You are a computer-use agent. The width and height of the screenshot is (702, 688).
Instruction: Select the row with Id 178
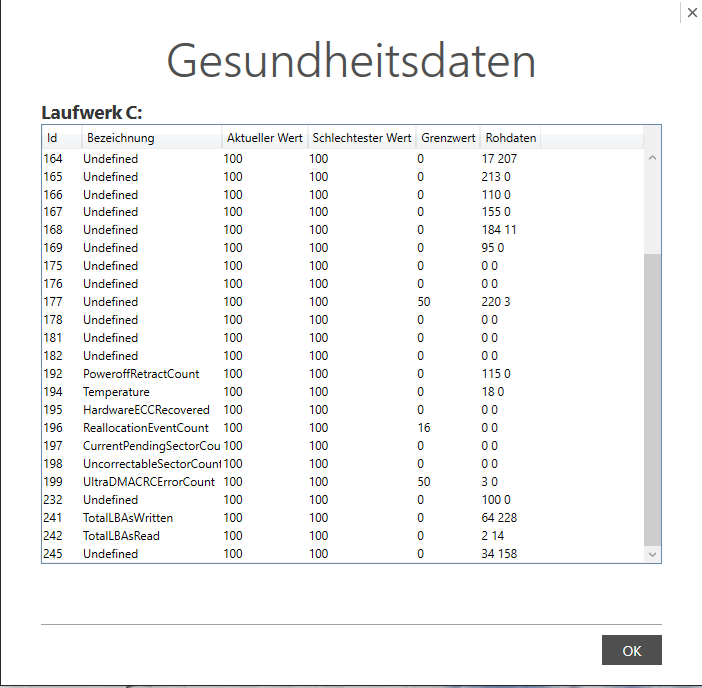(342, 320)
